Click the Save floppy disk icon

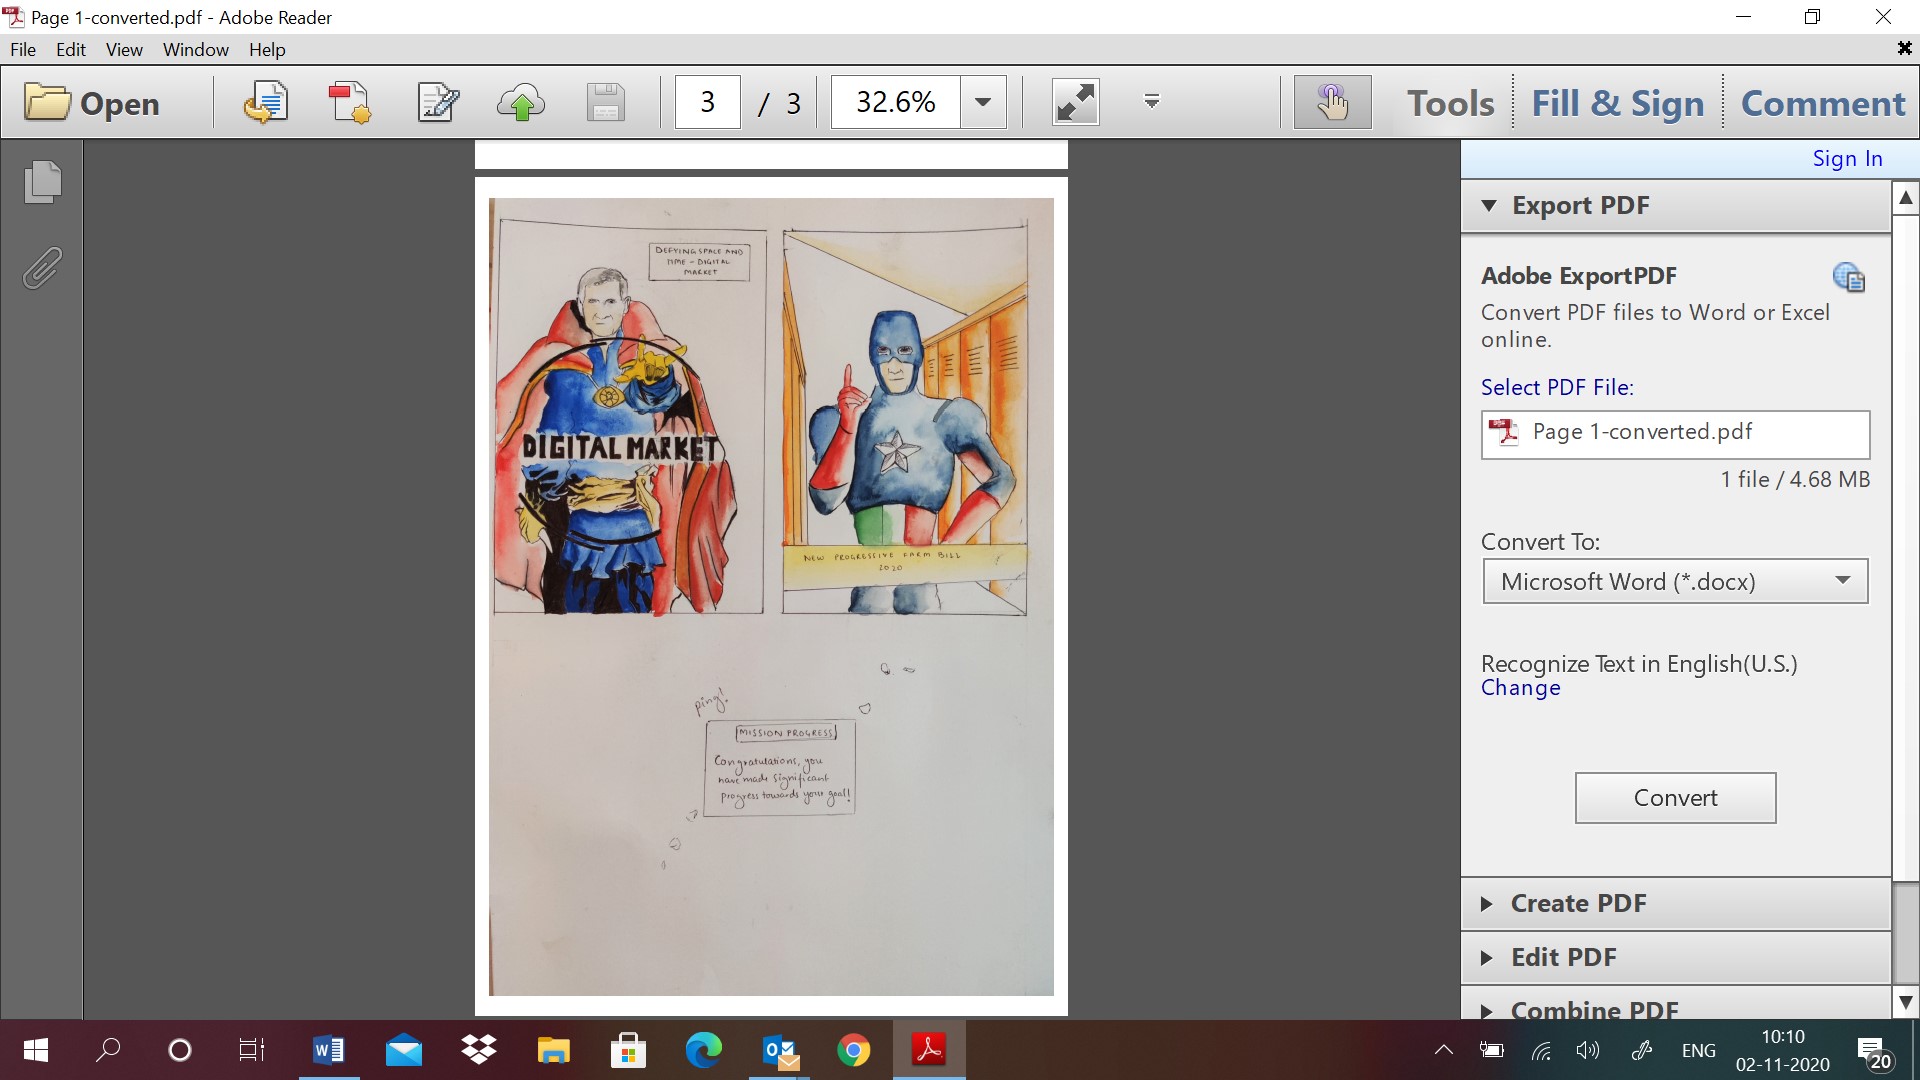pyautogui.click(x=605, y=103)
